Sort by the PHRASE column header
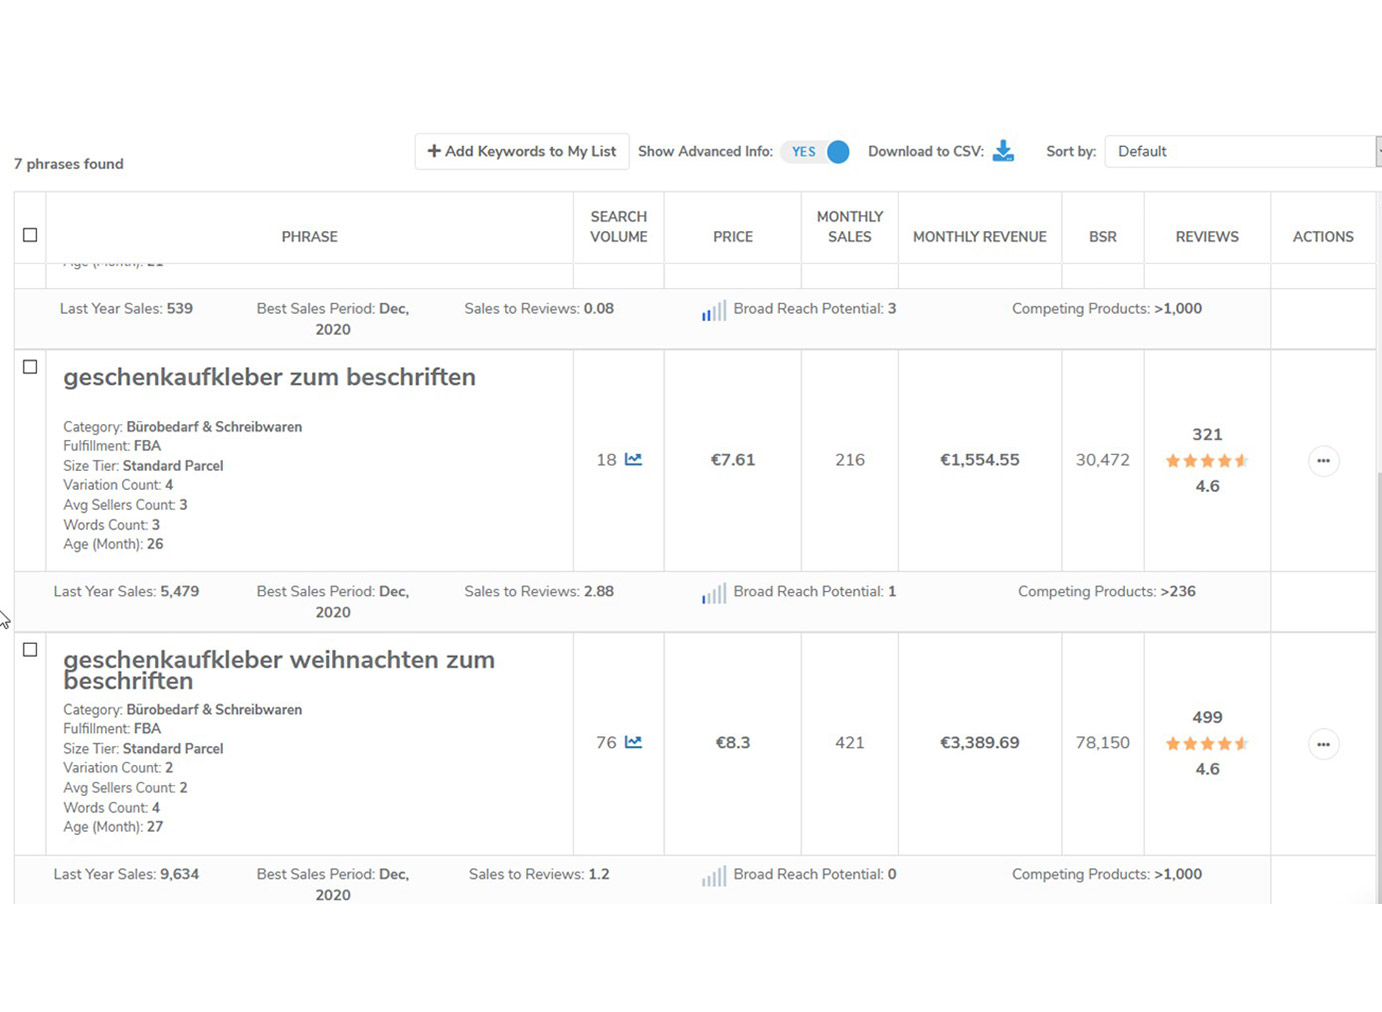1382x1012 pixels. 309,237
